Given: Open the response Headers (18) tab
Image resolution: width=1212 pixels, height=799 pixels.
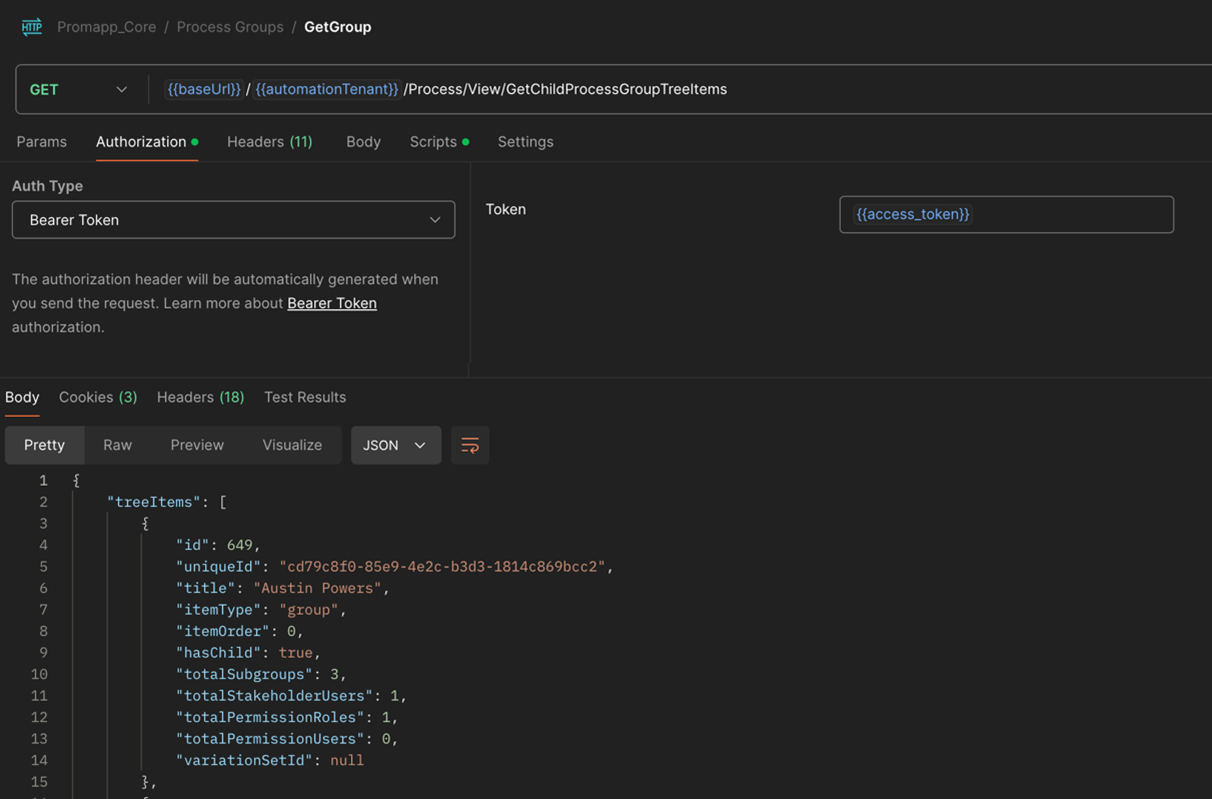Looking at the screenshot, I should pyautogui.click(x=200, y=397).
